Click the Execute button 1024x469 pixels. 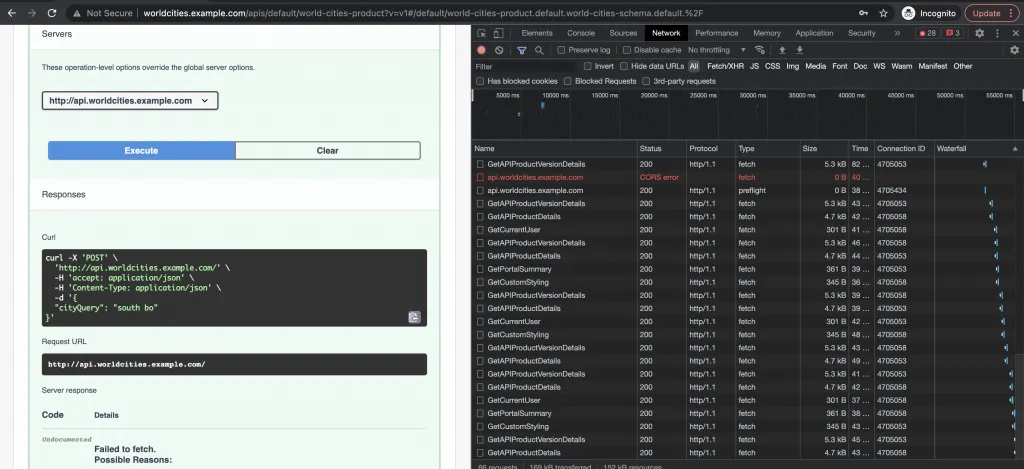tap(141, 151)
